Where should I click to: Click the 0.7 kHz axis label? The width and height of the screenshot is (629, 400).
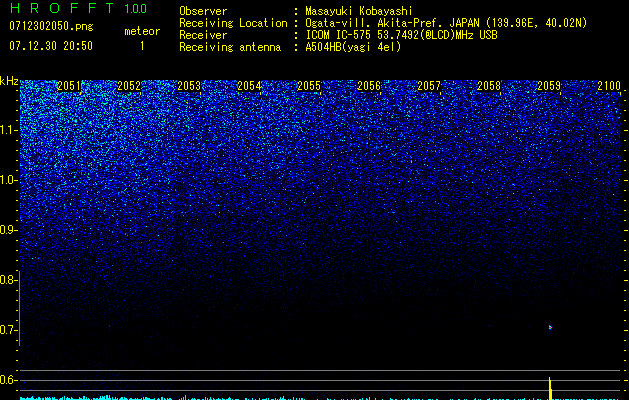click(x=8, y=330)
